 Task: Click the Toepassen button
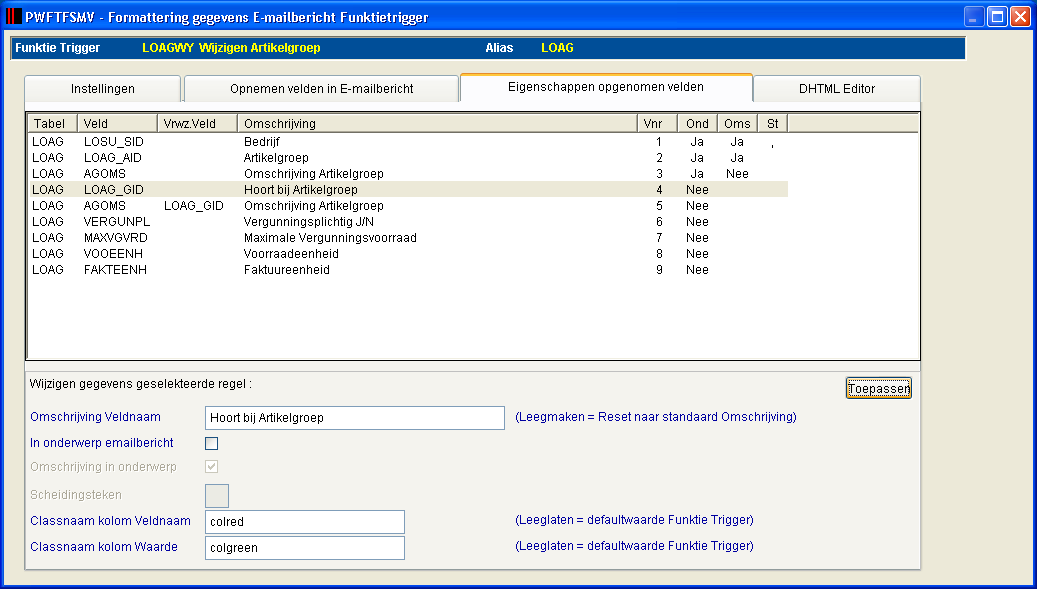pos(878,389)
